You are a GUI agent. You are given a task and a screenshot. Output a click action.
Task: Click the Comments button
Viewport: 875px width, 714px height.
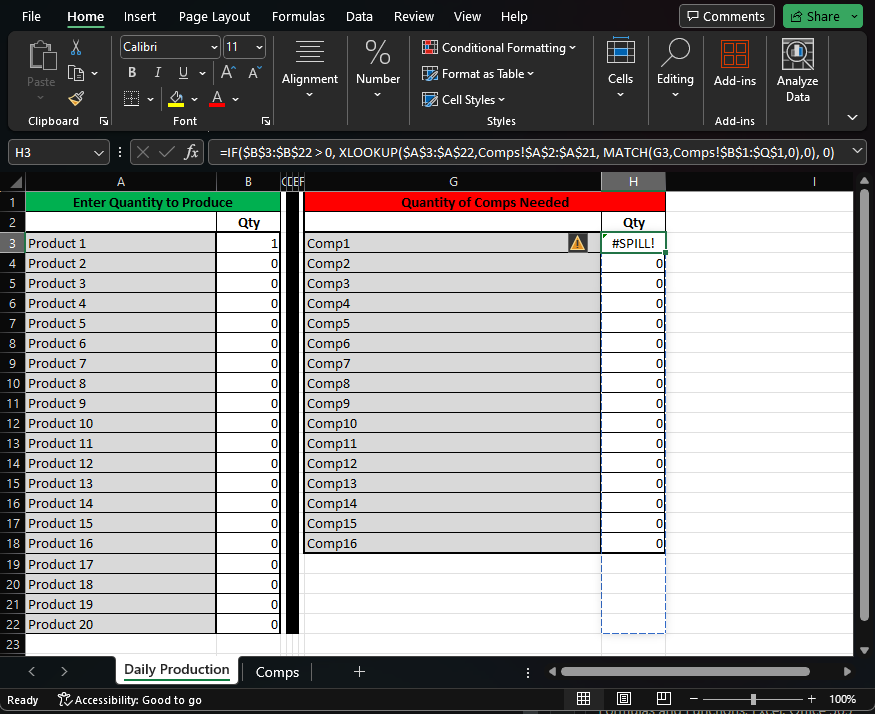[x=726, y=16]
